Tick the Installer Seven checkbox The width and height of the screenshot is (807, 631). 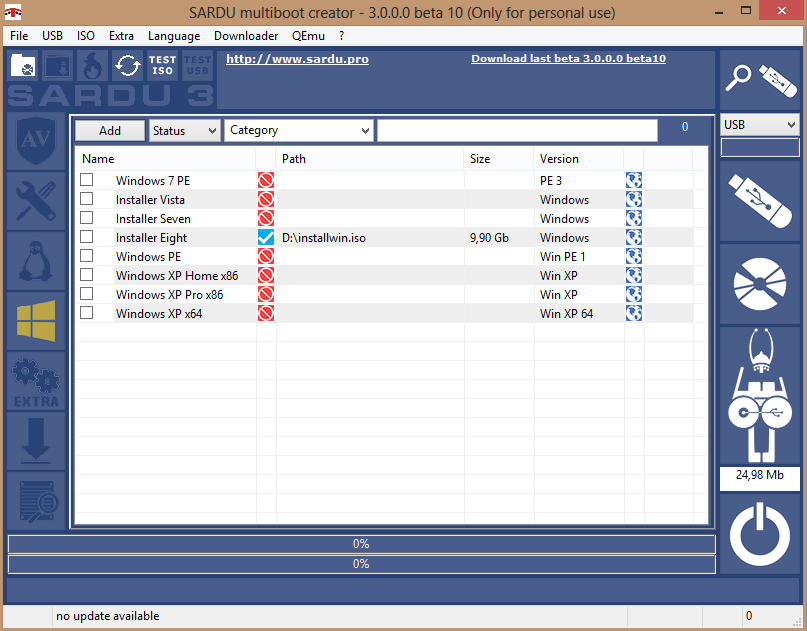coord(86,218)
